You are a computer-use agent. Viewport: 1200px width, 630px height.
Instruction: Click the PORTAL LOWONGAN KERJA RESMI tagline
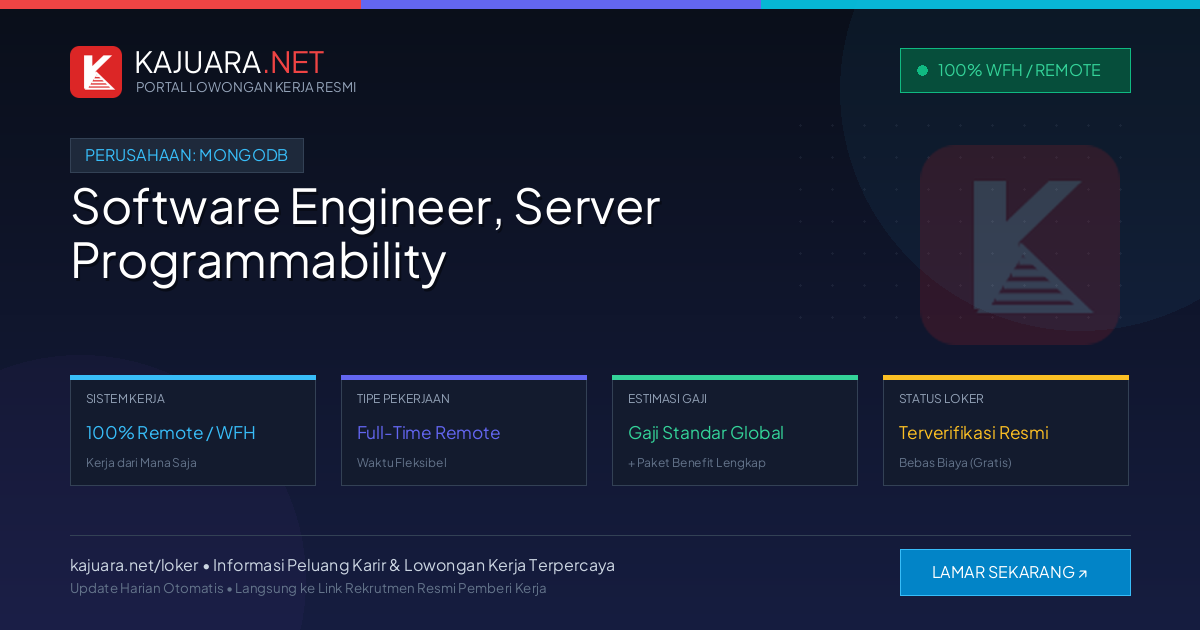pyautogui.click(x=246, y=87)
